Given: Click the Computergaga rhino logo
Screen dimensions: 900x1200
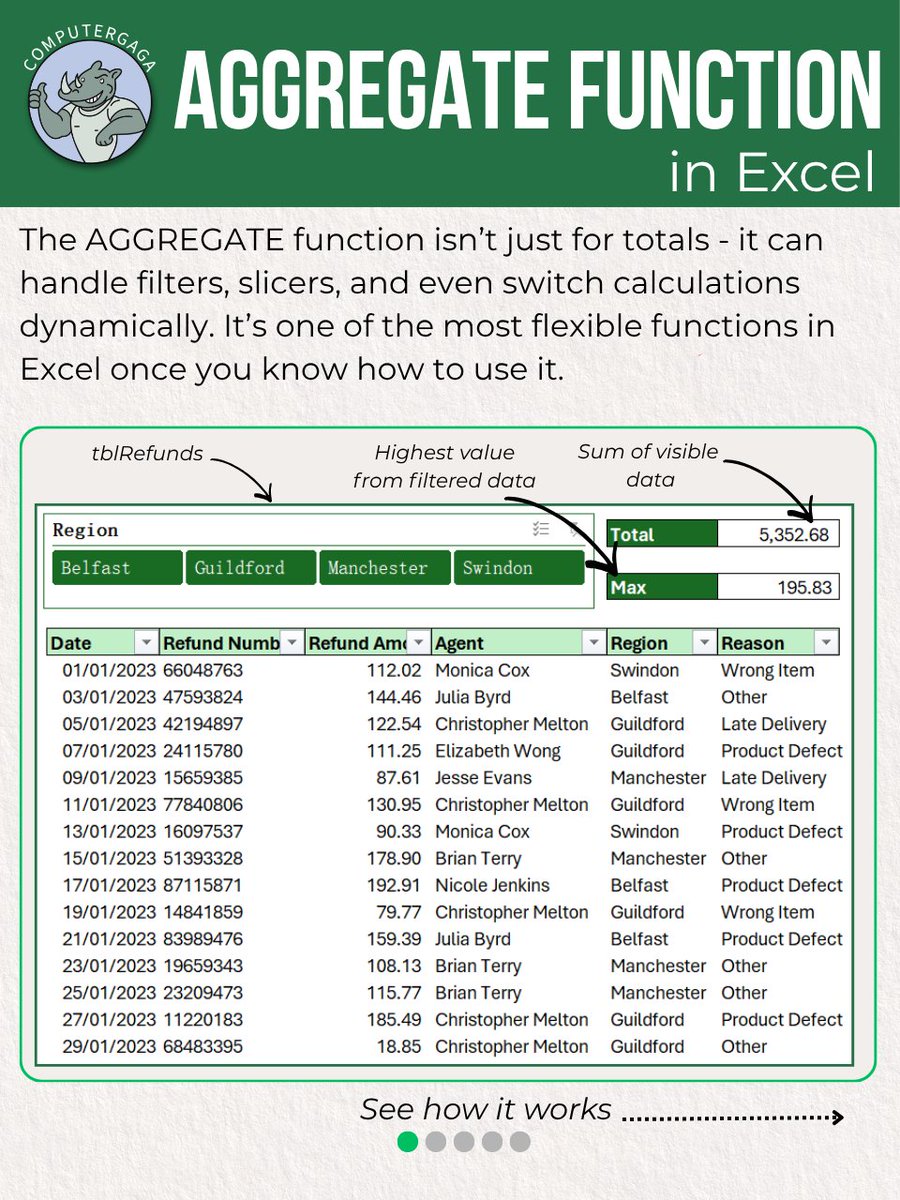Looking at the screenshot, I should (90, 99).
